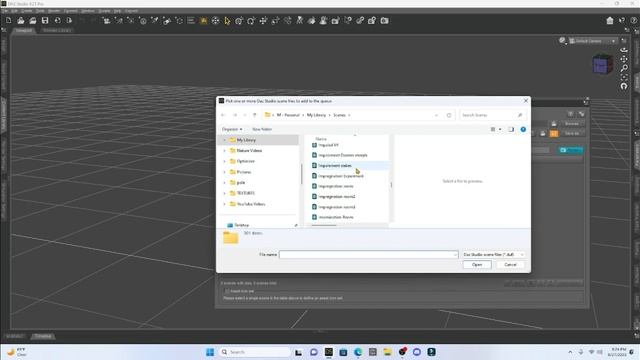This screenshot has height=360, width=640.
Task: Toggle the checkbox in background queue dialog
Action: [227, 291]
